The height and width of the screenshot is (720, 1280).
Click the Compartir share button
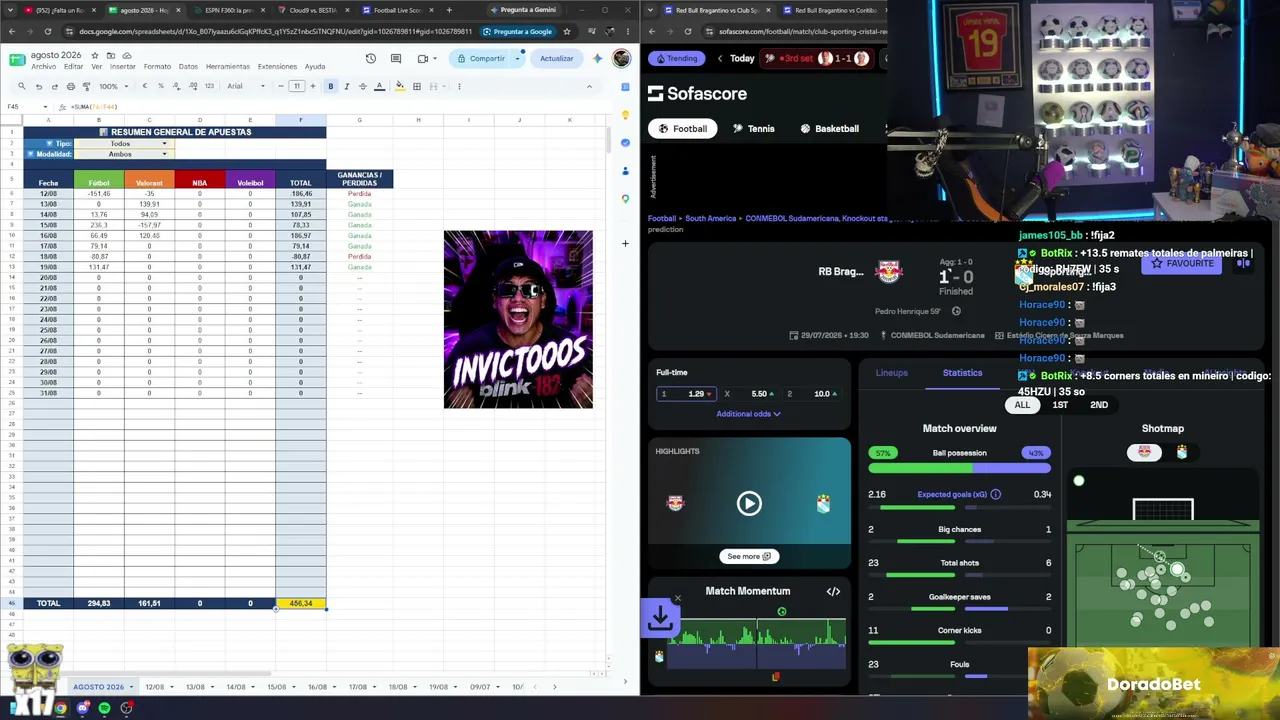(482, 58)
